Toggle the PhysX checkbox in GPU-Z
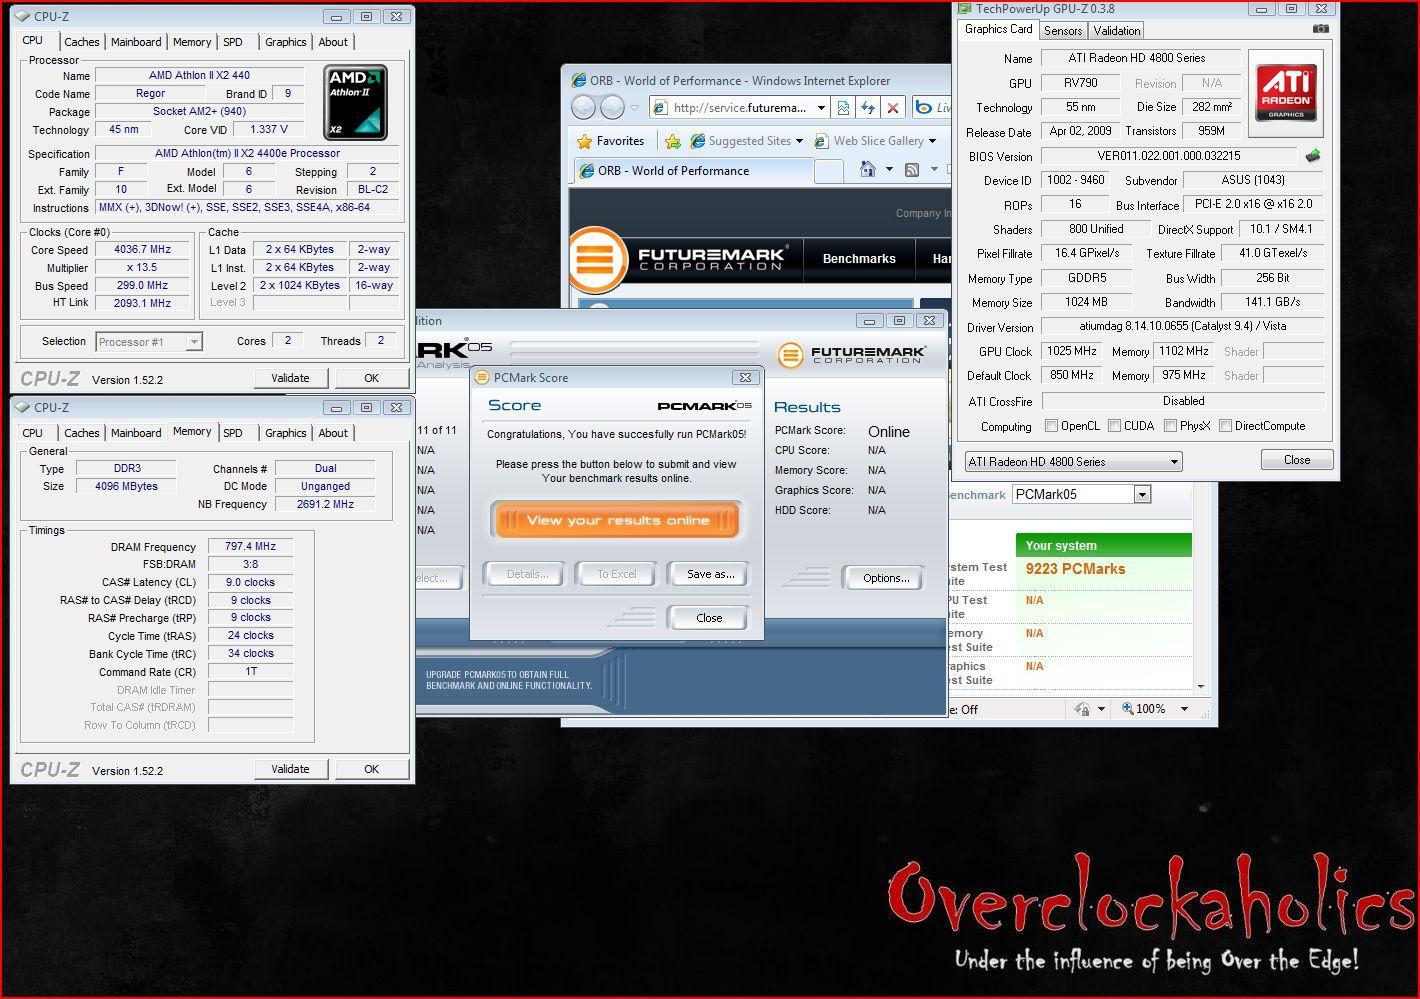The height and width of the screenshot is (999, 1420). 1170,426
